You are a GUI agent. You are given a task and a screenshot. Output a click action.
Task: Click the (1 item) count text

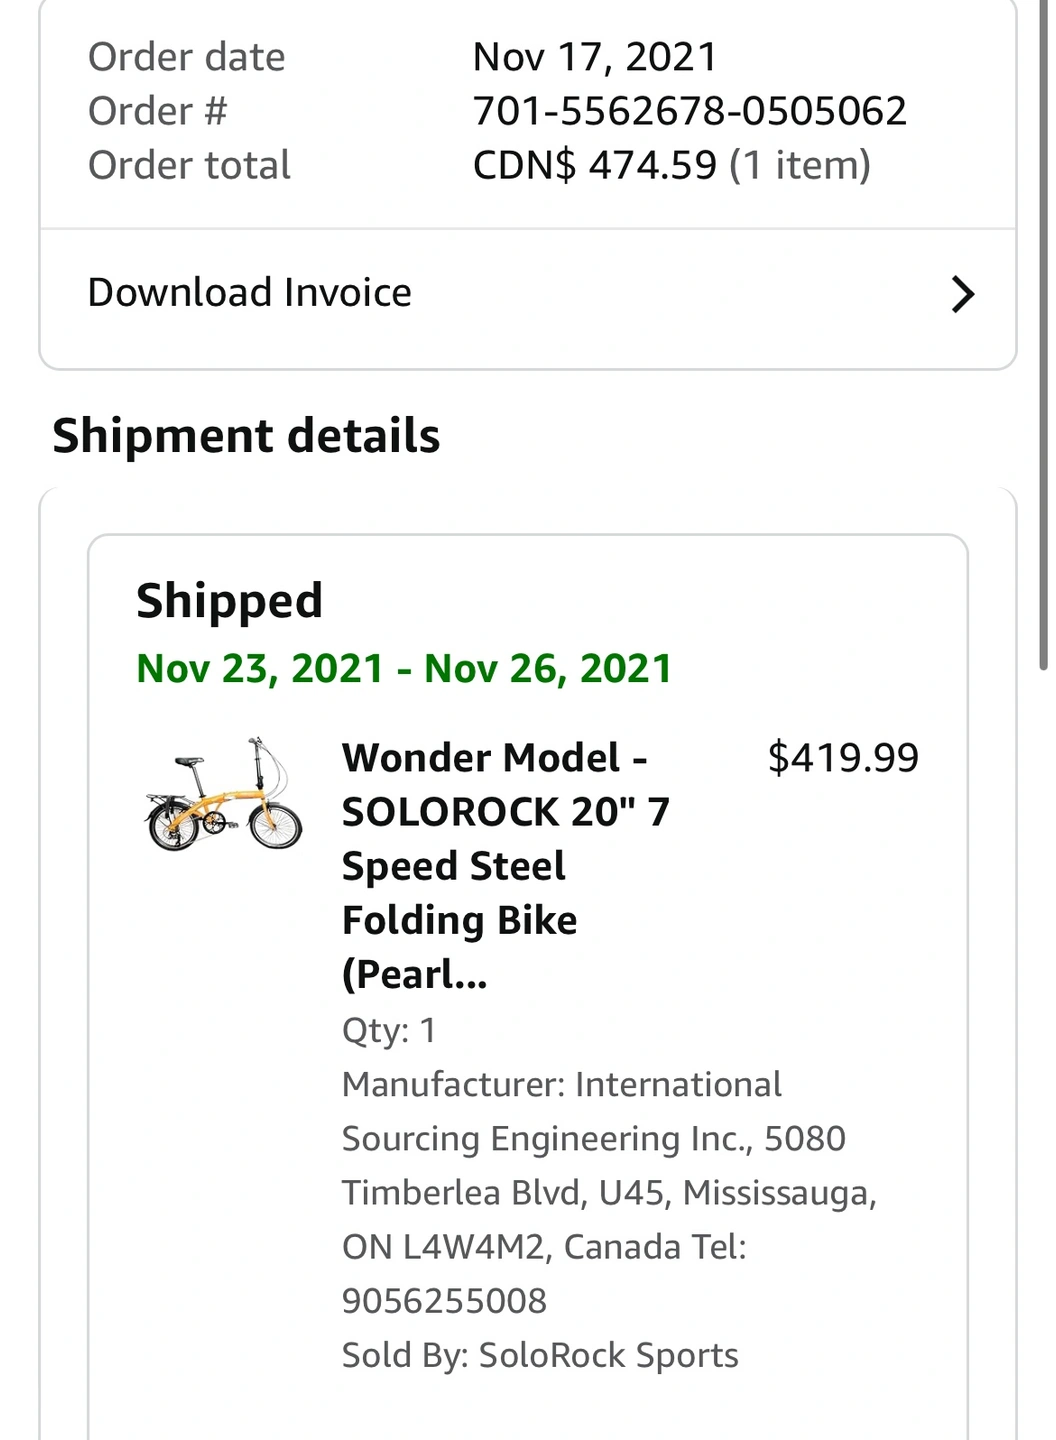(x=800, y=165)
